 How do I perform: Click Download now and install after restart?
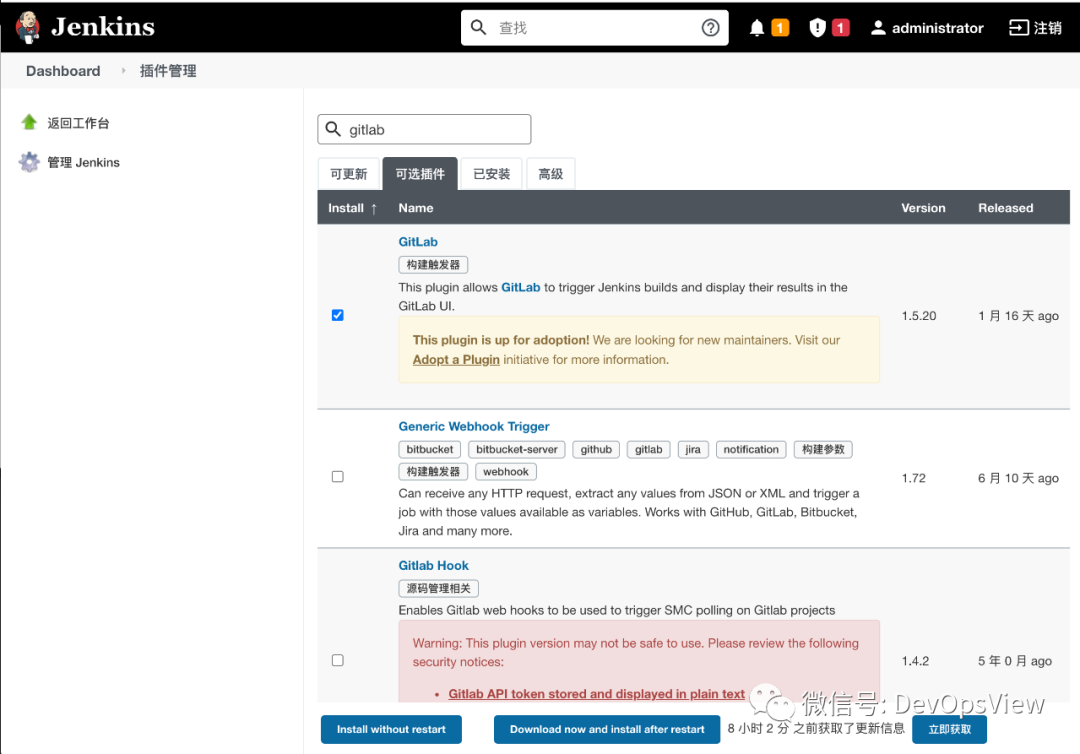[x=607, y=729]
